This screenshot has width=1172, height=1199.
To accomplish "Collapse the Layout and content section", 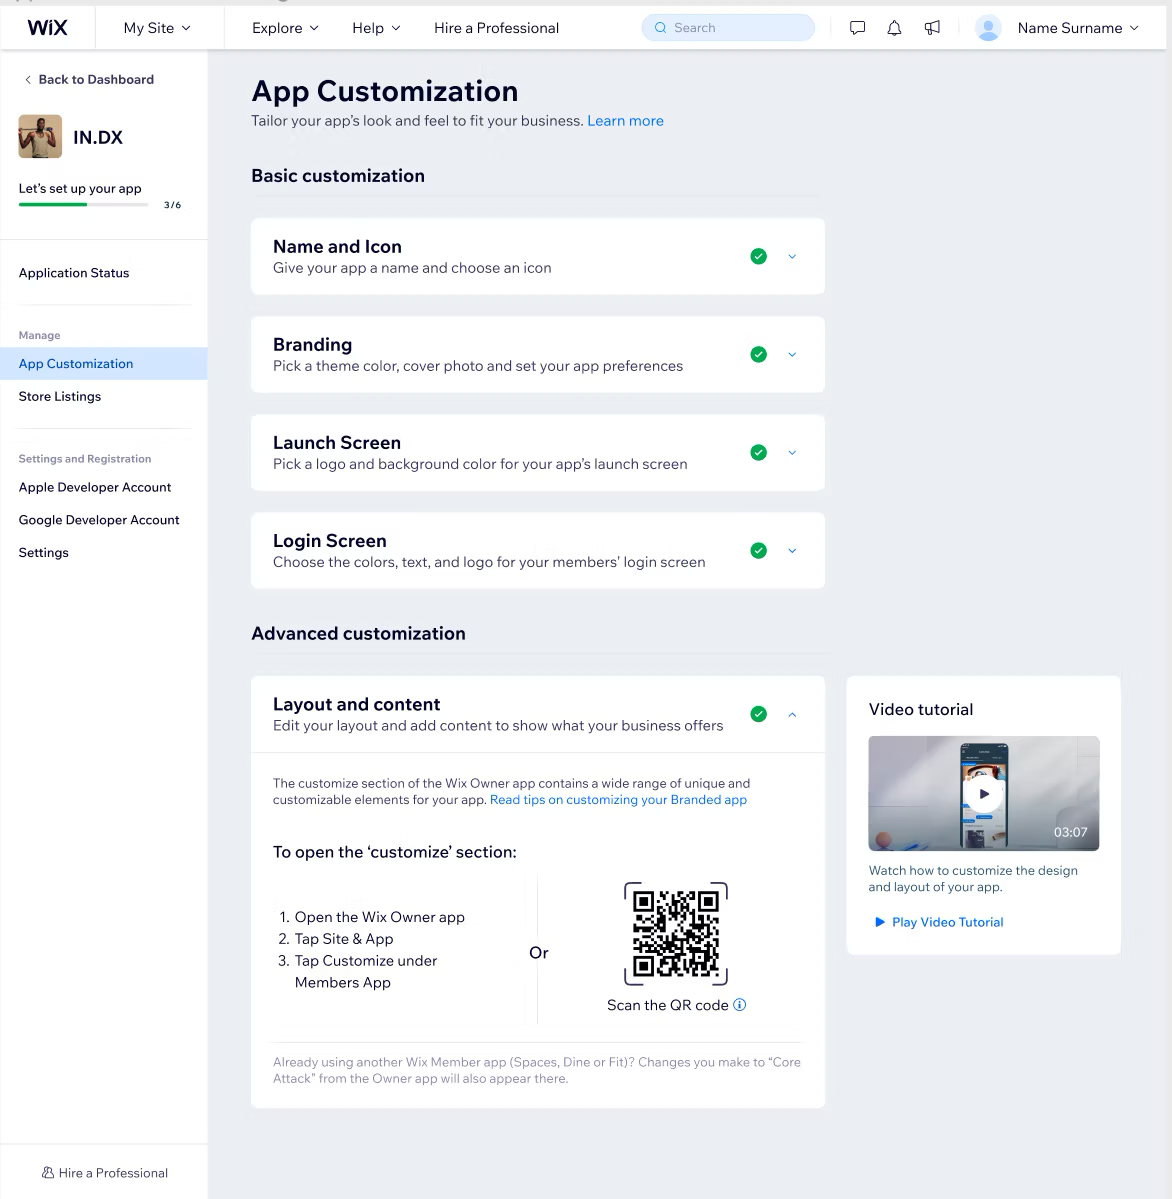I will [792, 713].
